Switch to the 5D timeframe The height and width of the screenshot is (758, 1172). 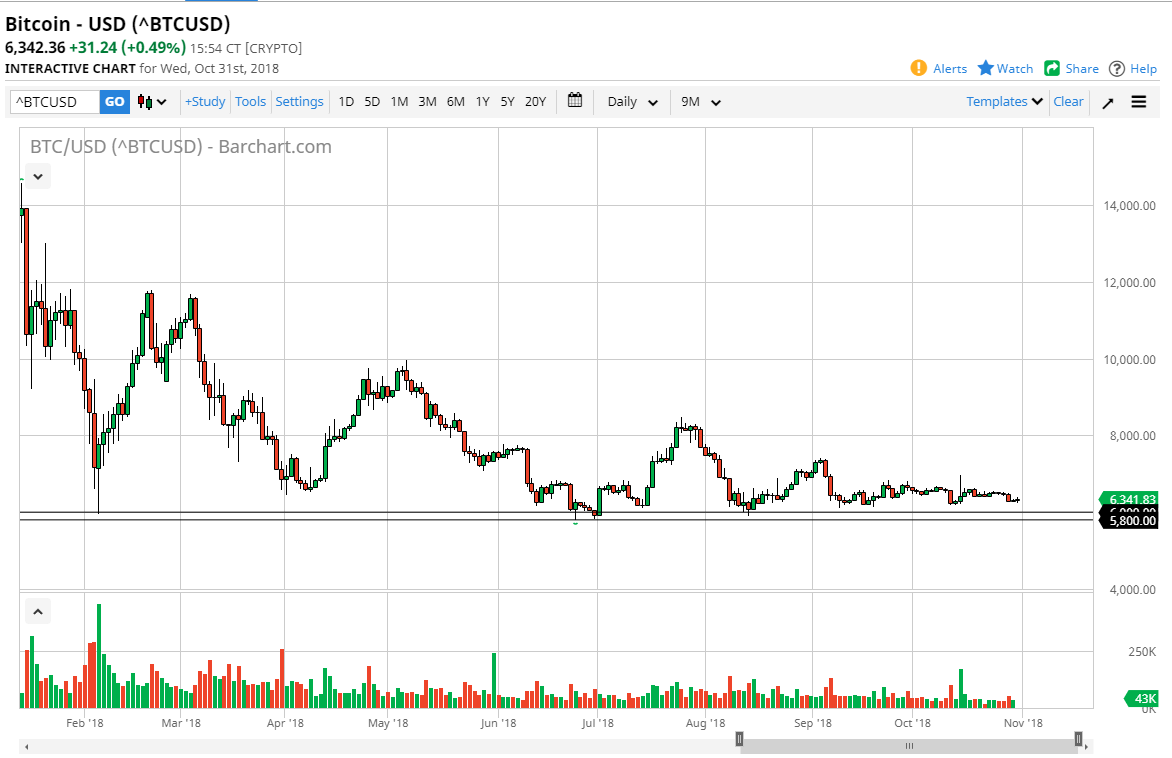click(371, 101)
